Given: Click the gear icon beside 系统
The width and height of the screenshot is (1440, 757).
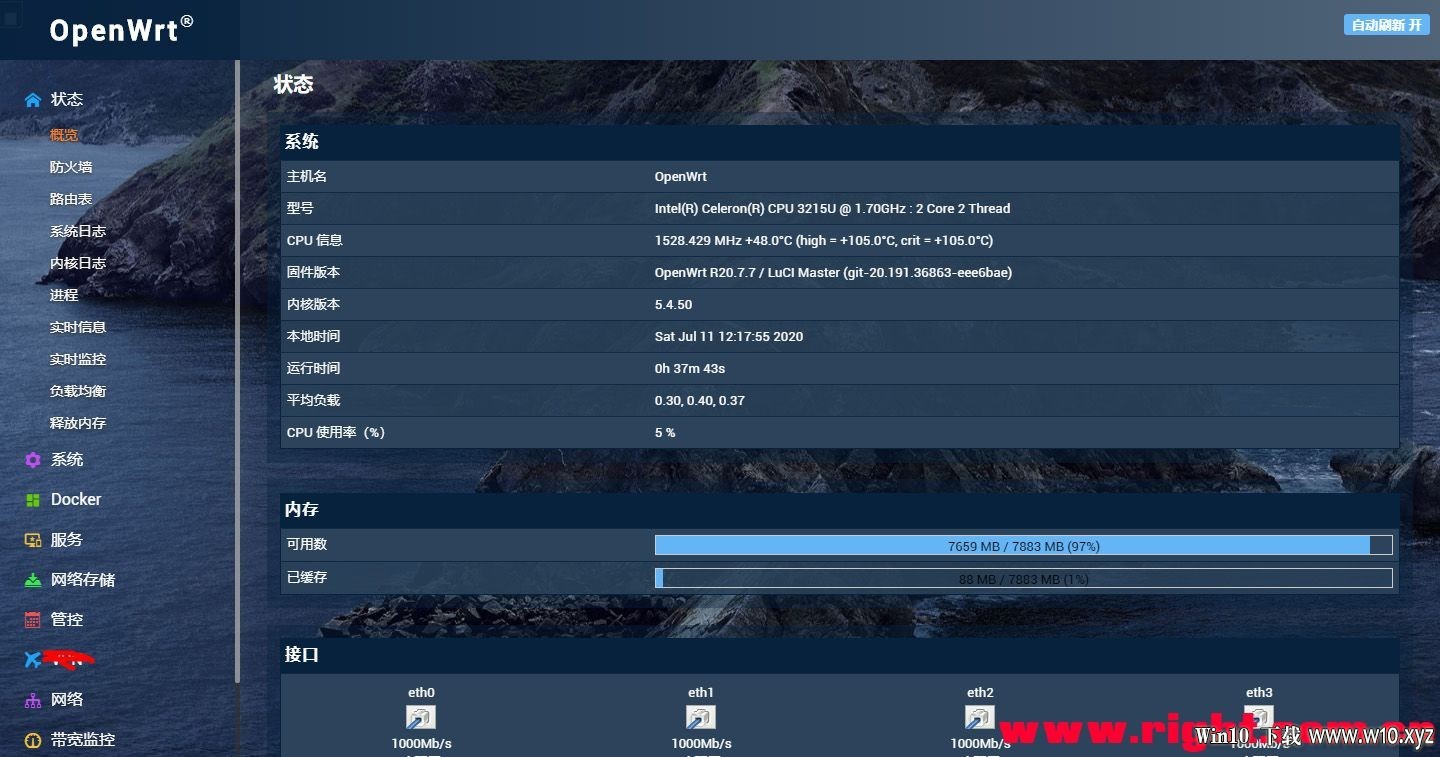Looking at the screenshot, I should [33, 460].
